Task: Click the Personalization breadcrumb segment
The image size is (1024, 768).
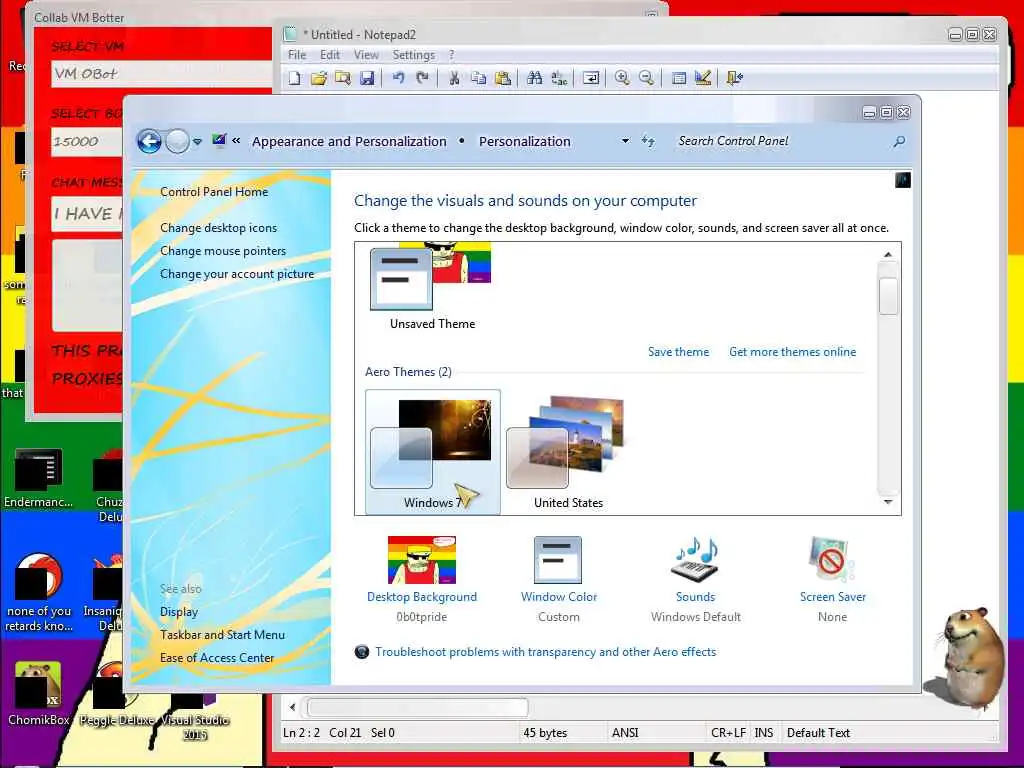Action: coord(524,142)
